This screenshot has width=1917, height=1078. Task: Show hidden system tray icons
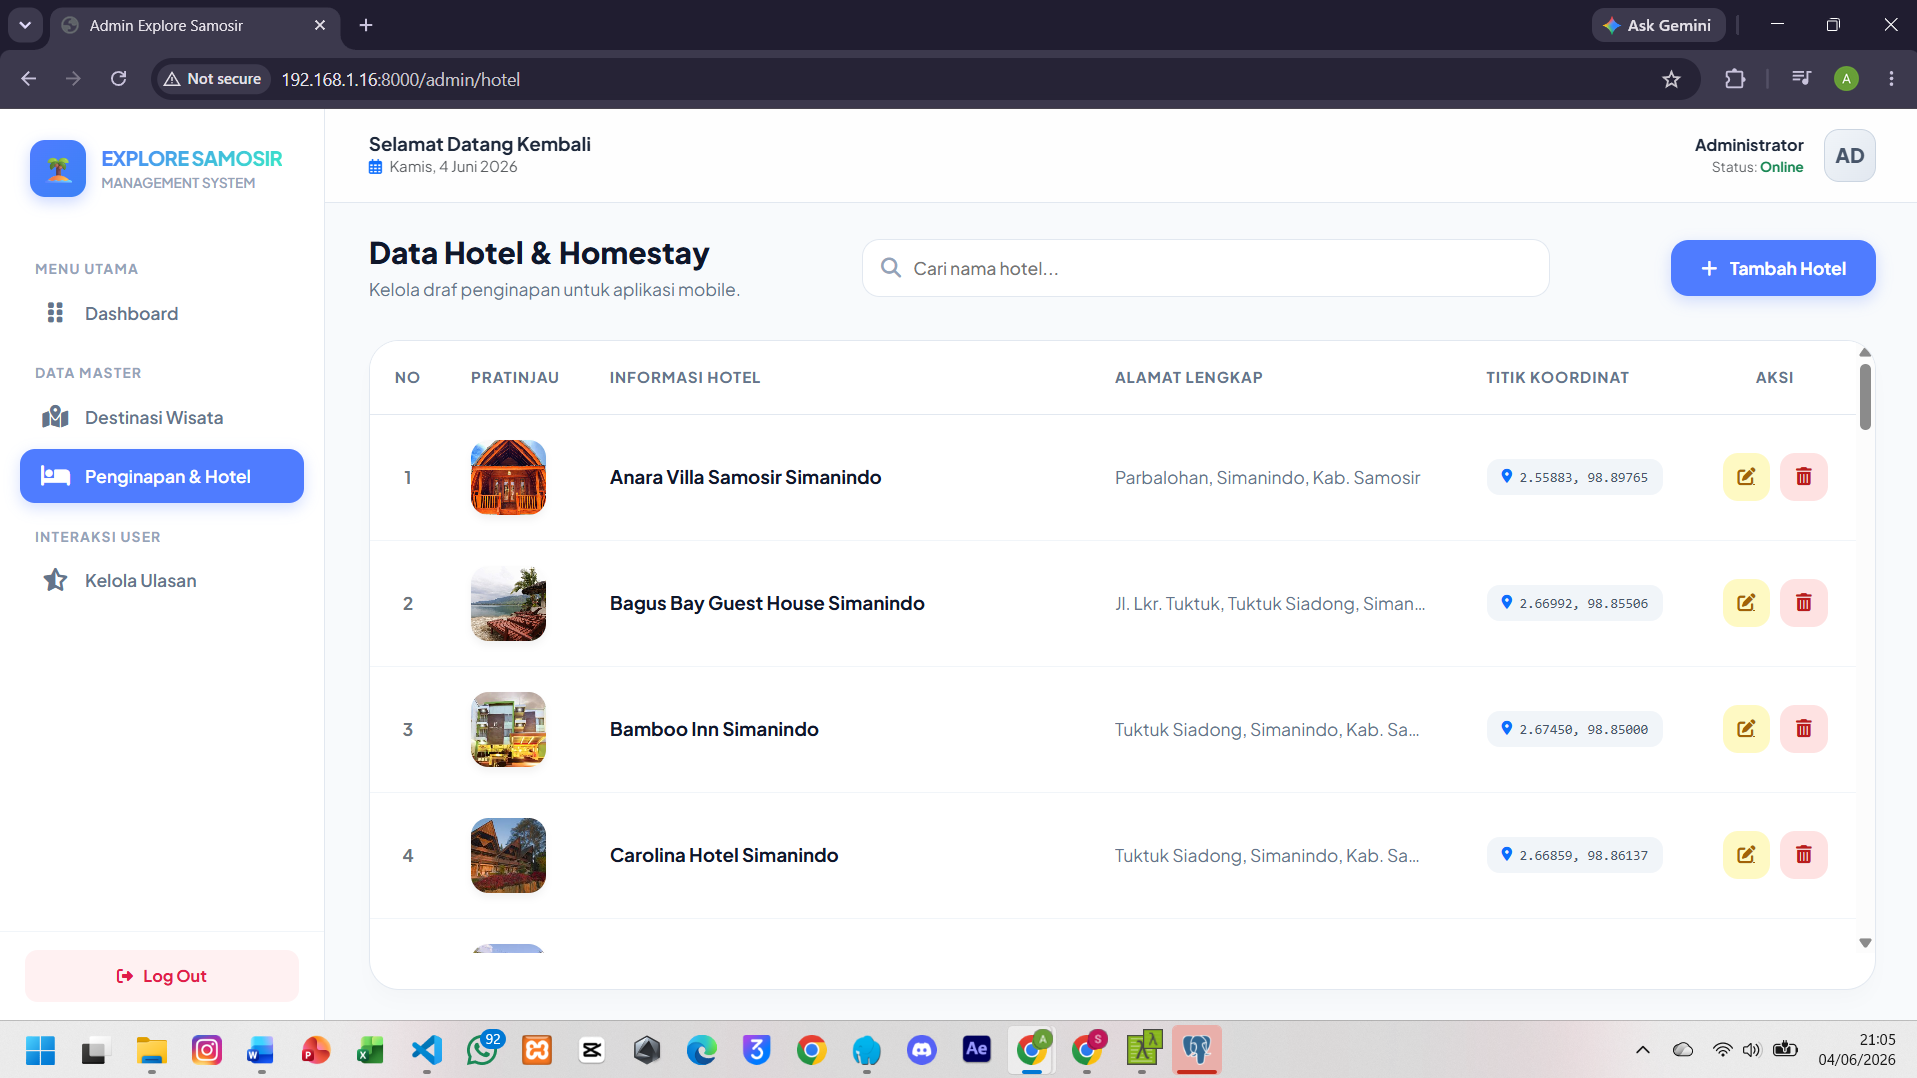pos(1642,1050)
